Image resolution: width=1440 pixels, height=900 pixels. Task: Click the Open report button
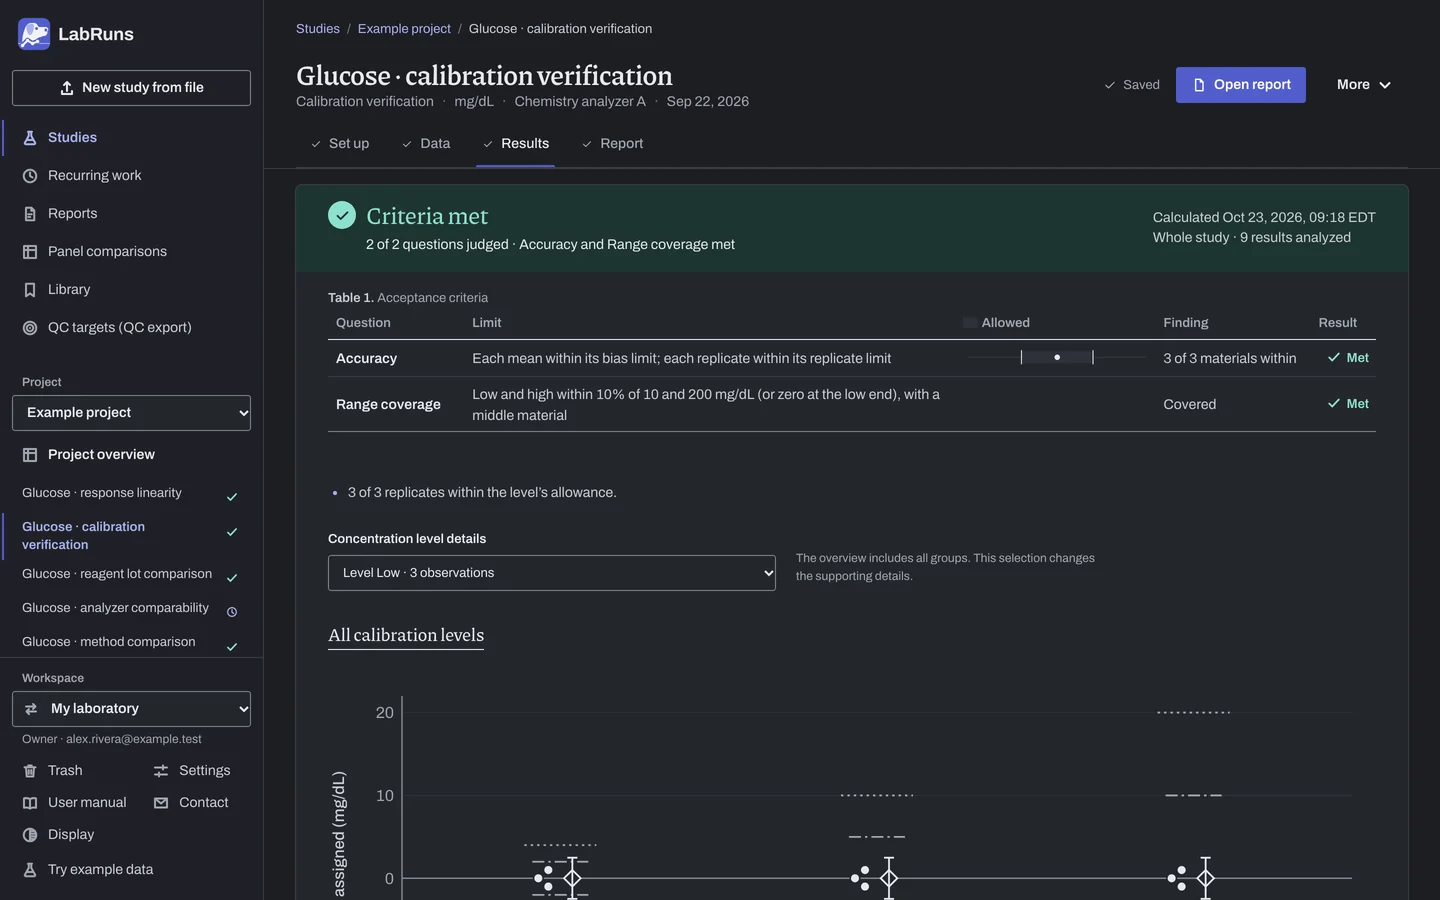pyautogui.click(x=1241, y=85)
